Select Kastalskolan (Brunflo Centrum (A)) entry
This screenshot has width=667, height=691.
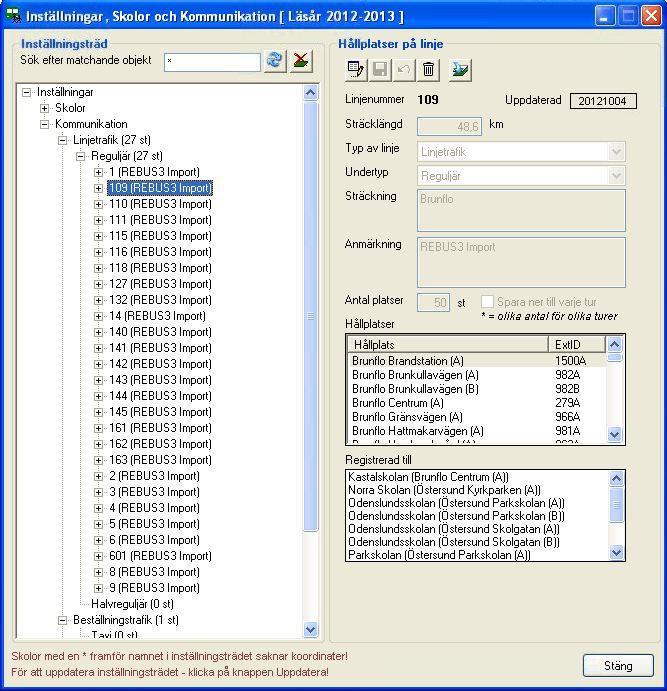coord(478,477)
